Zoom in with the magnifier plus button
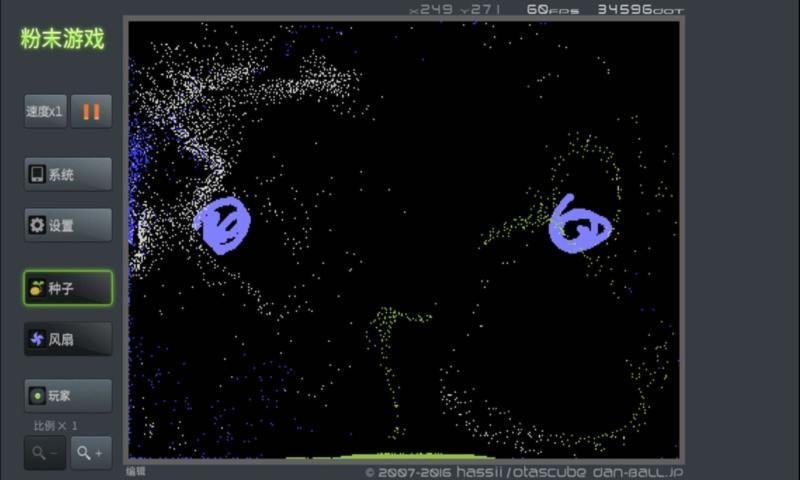This screenshot has height=480, width=800. tap(91, 452)
